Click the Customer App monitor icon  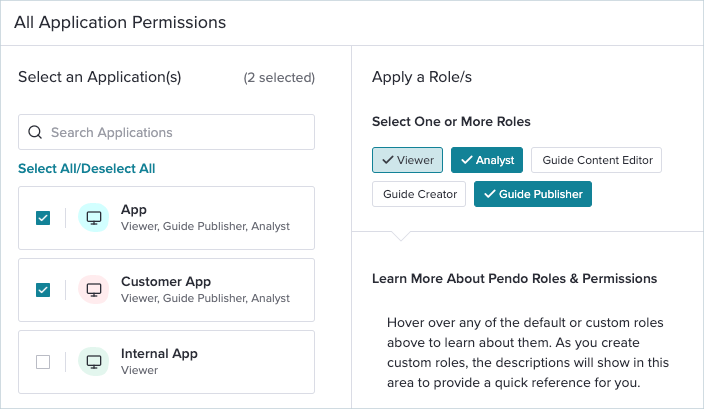94,290
